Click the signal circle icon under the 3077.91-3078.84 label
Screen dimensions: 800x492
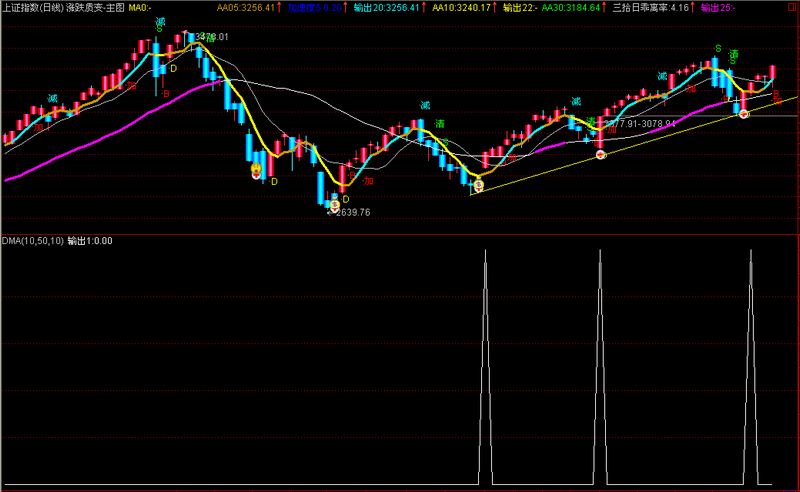pyautogui.click(x=601, y=154)
